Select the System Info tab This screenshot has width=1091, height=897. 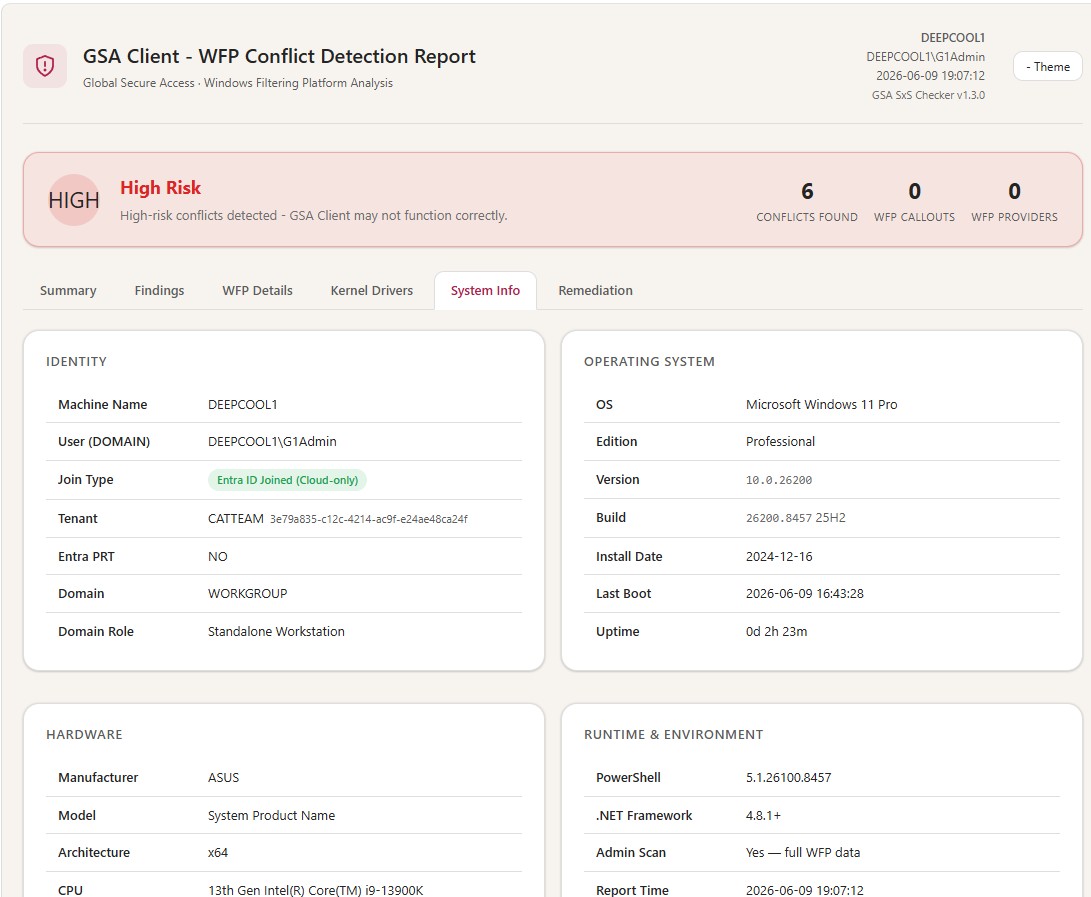pos(485,290)
